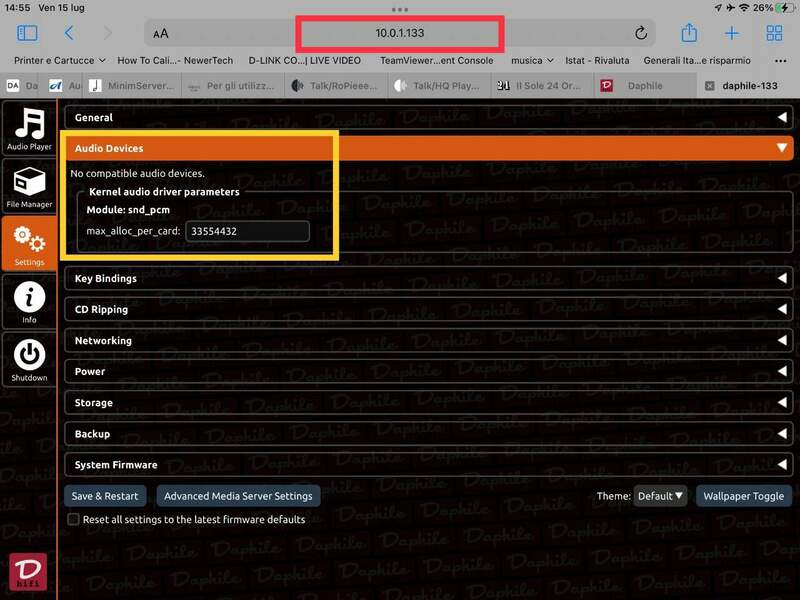Reload the page with Safari refresh icon
This screenshot has width=800, height=600.
pyautogui.click(x=640, y=34)
